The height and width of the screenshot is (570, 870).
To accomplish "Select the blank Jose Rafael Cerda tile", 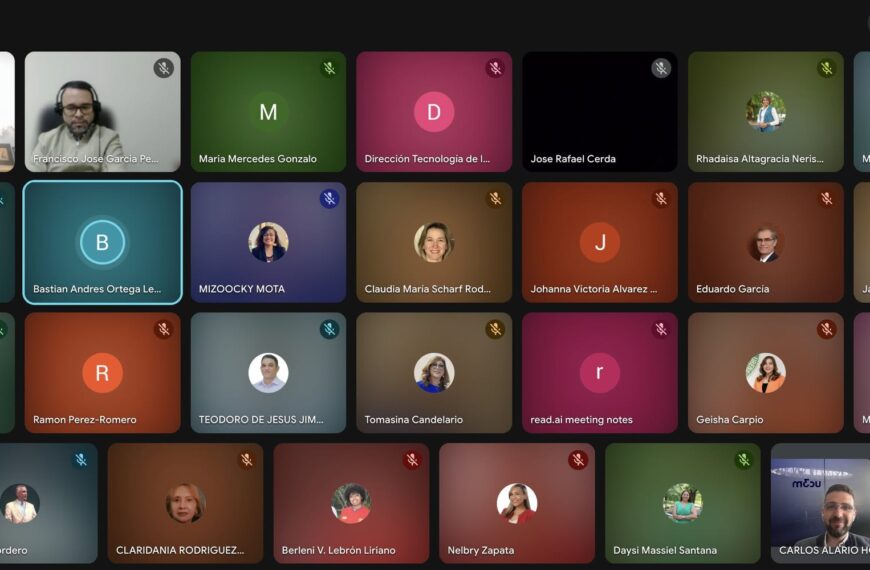I will [600, 112].
